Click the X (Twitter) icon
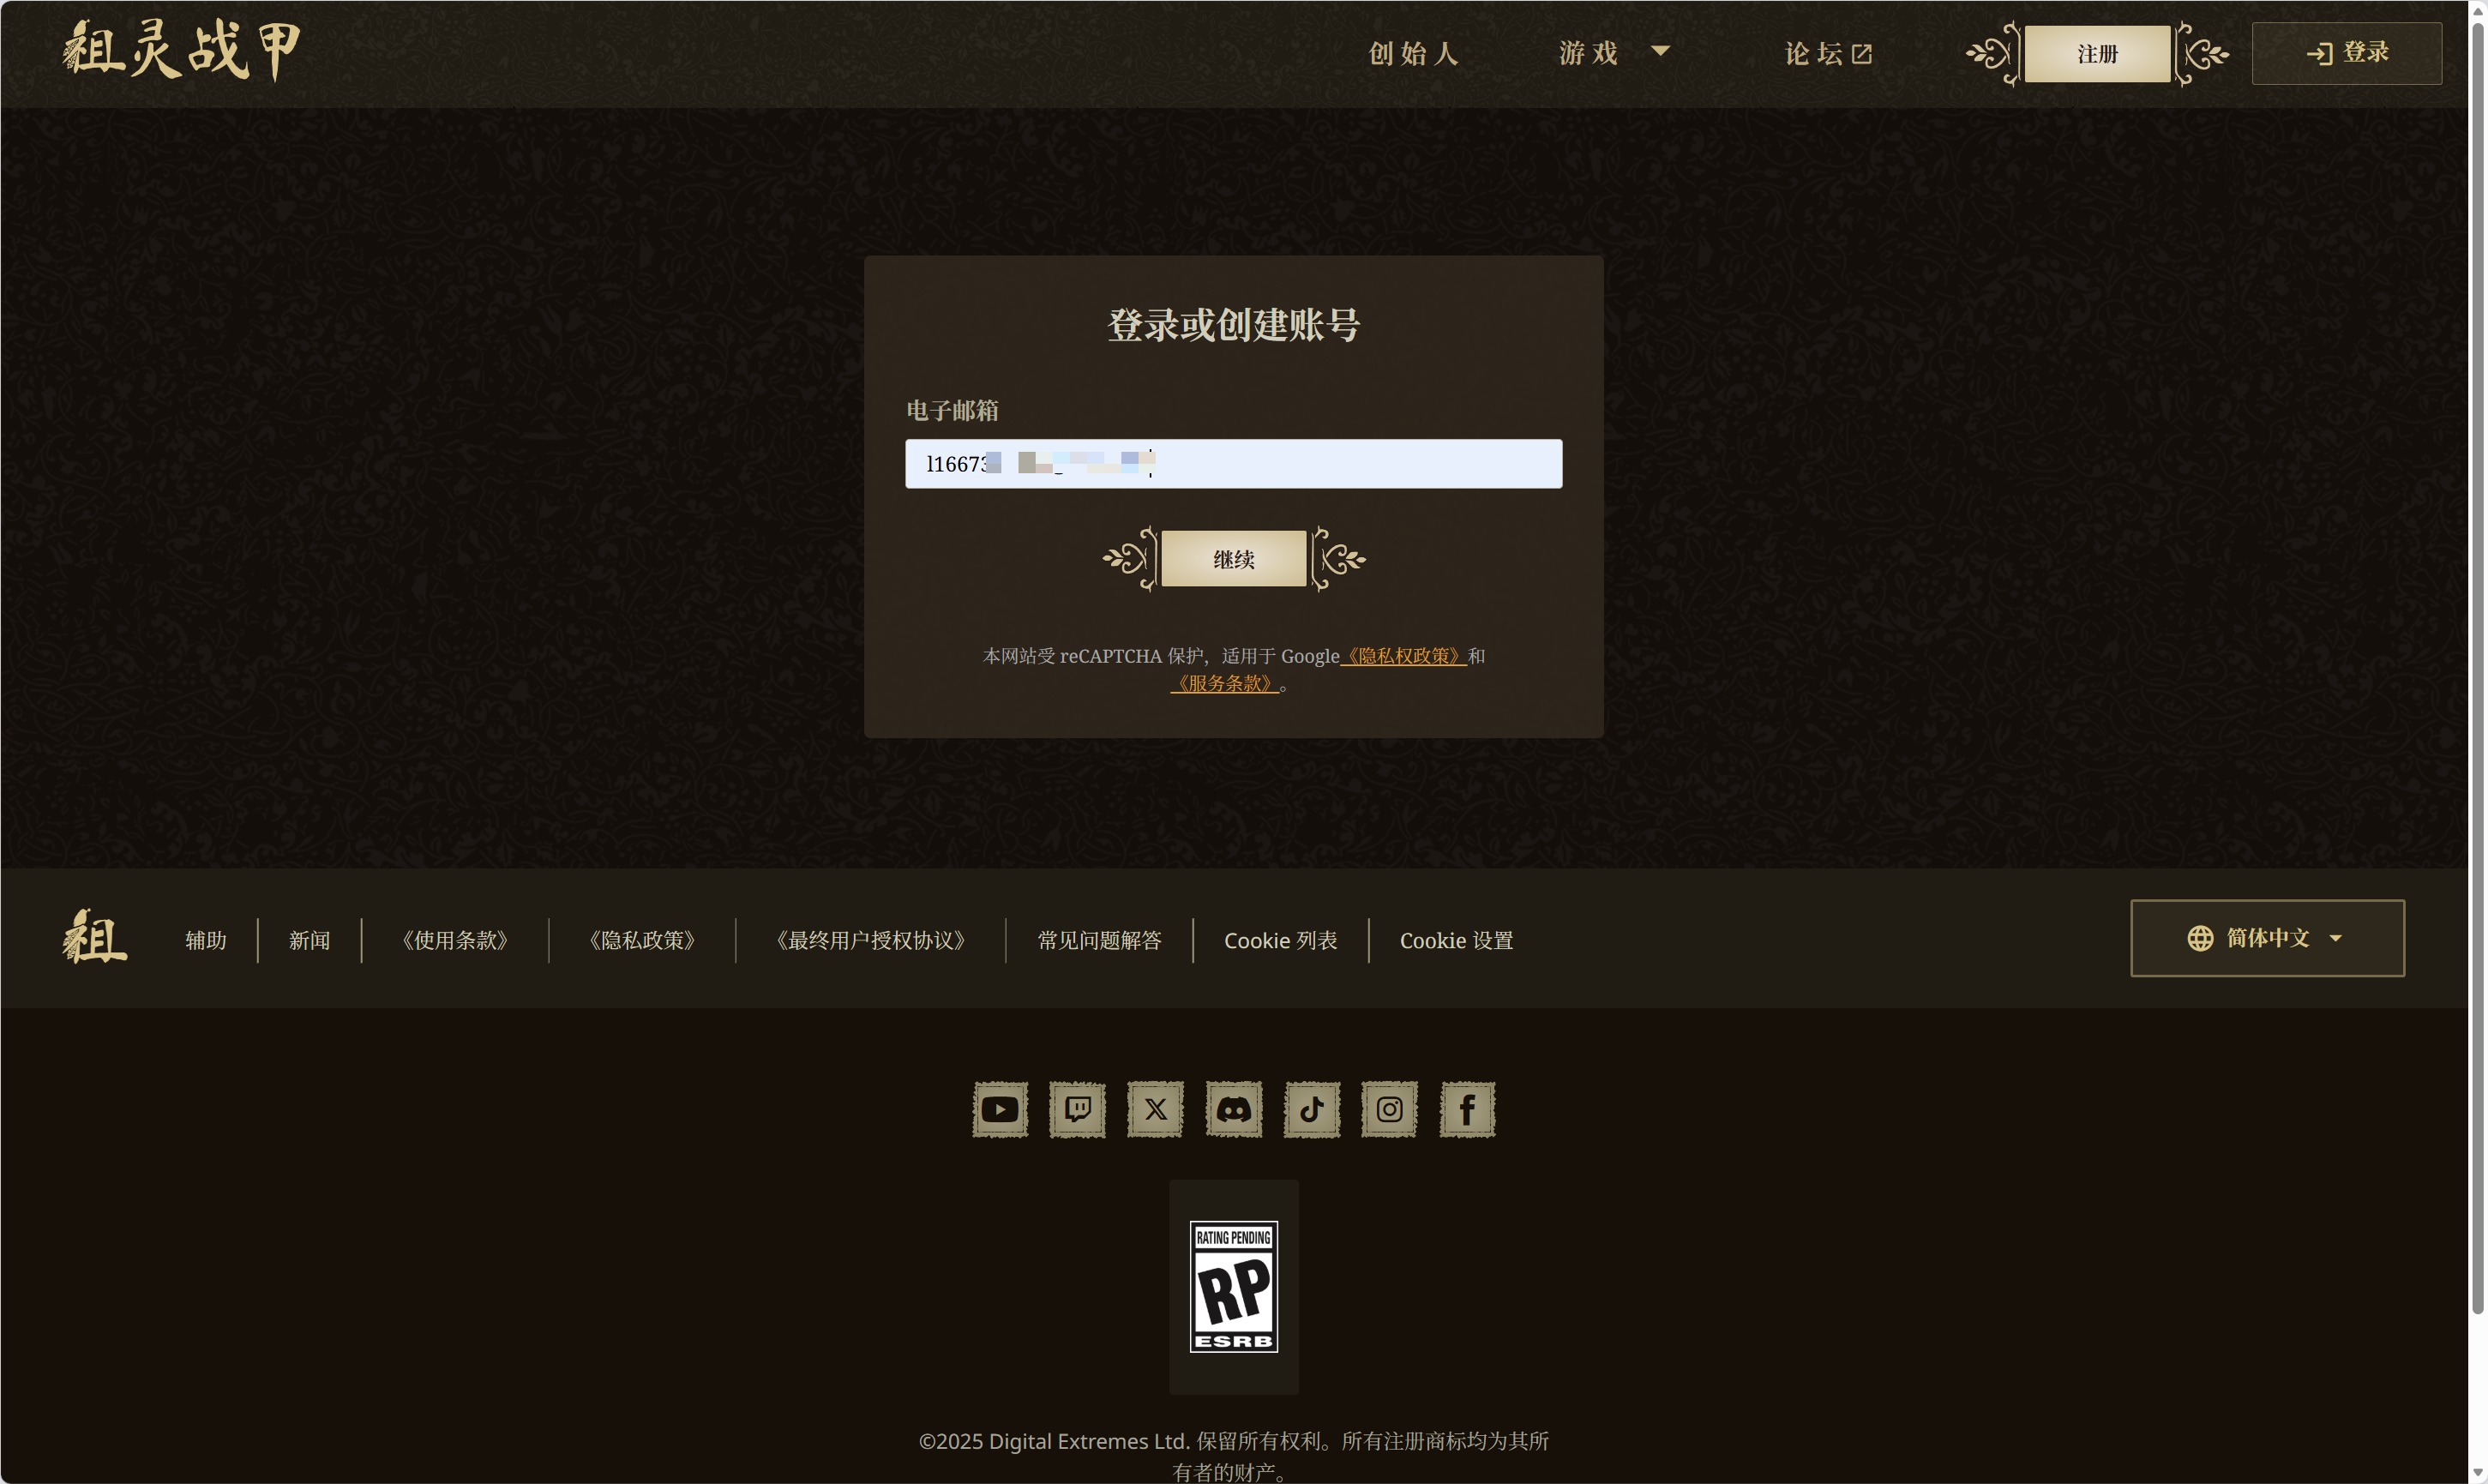The width and height of the screenshot is (2488, 1484). click(1155, 1109)
